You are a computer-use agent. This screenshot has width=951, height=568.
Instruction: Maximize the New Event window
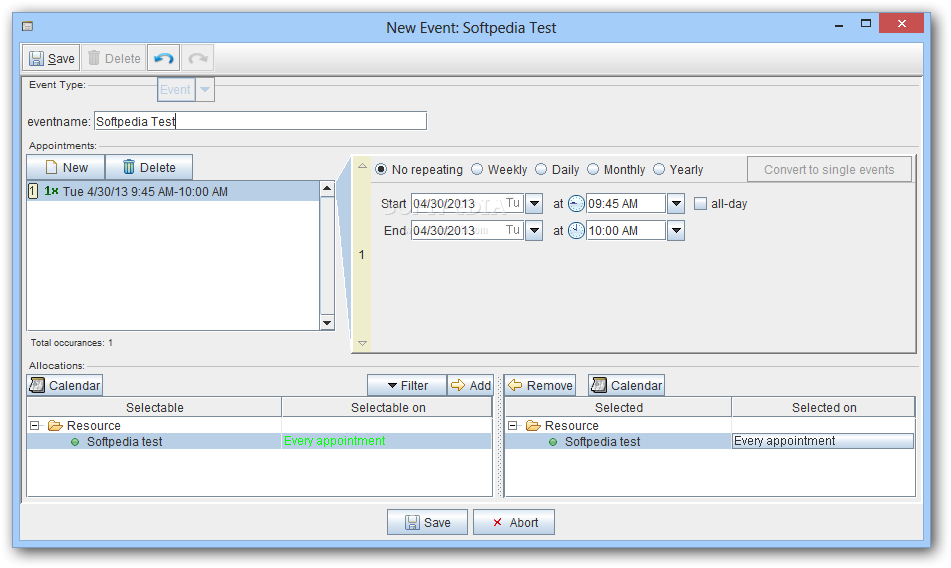[x=865, y=24]
